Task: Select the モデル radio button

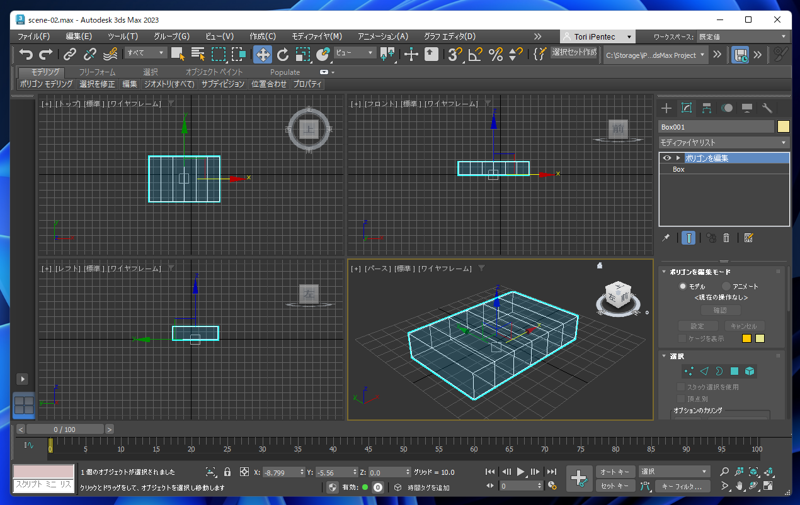Action: click(x=683, y=286)
